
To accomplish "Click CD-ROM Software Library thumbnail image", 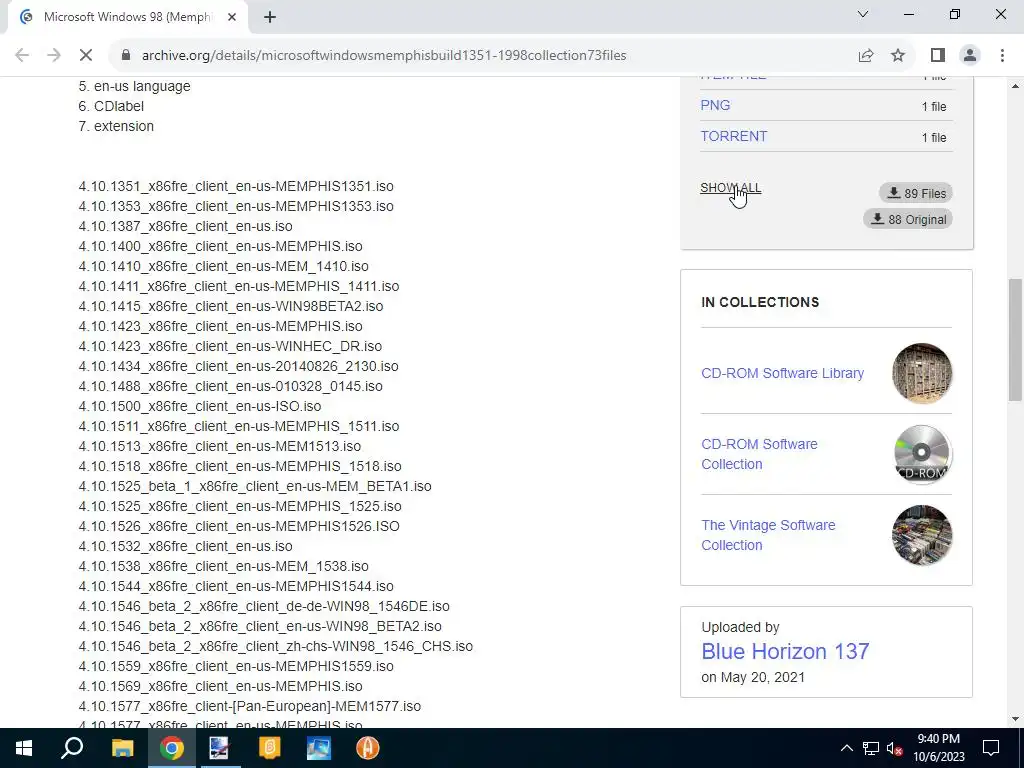I will [x=921, y=373].
